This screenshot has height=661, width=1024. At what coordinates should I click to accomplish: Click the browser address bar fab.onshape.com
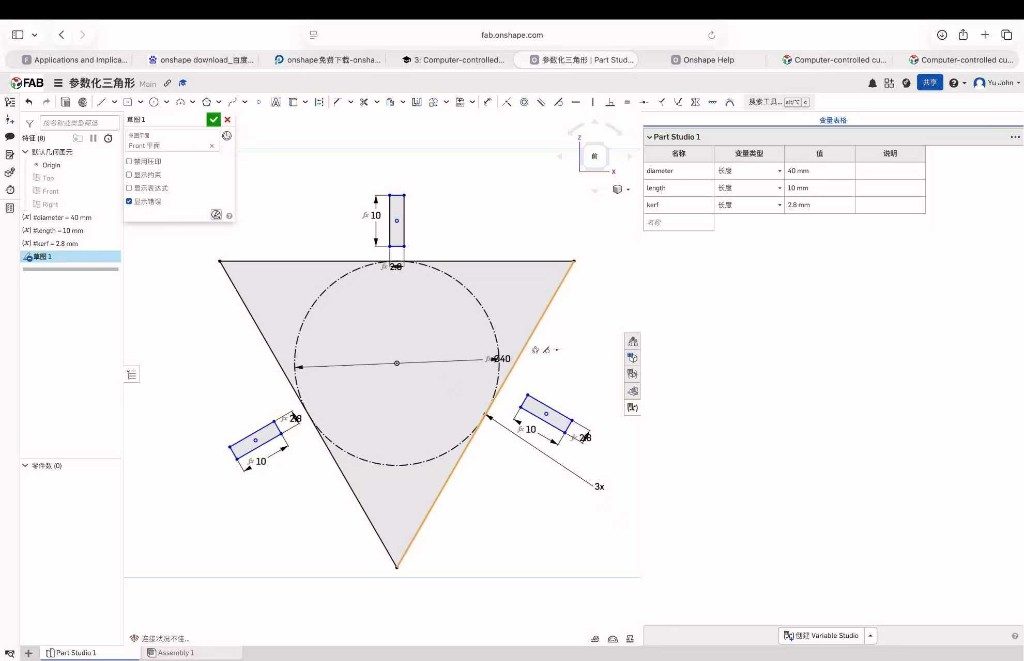point(512,35)
